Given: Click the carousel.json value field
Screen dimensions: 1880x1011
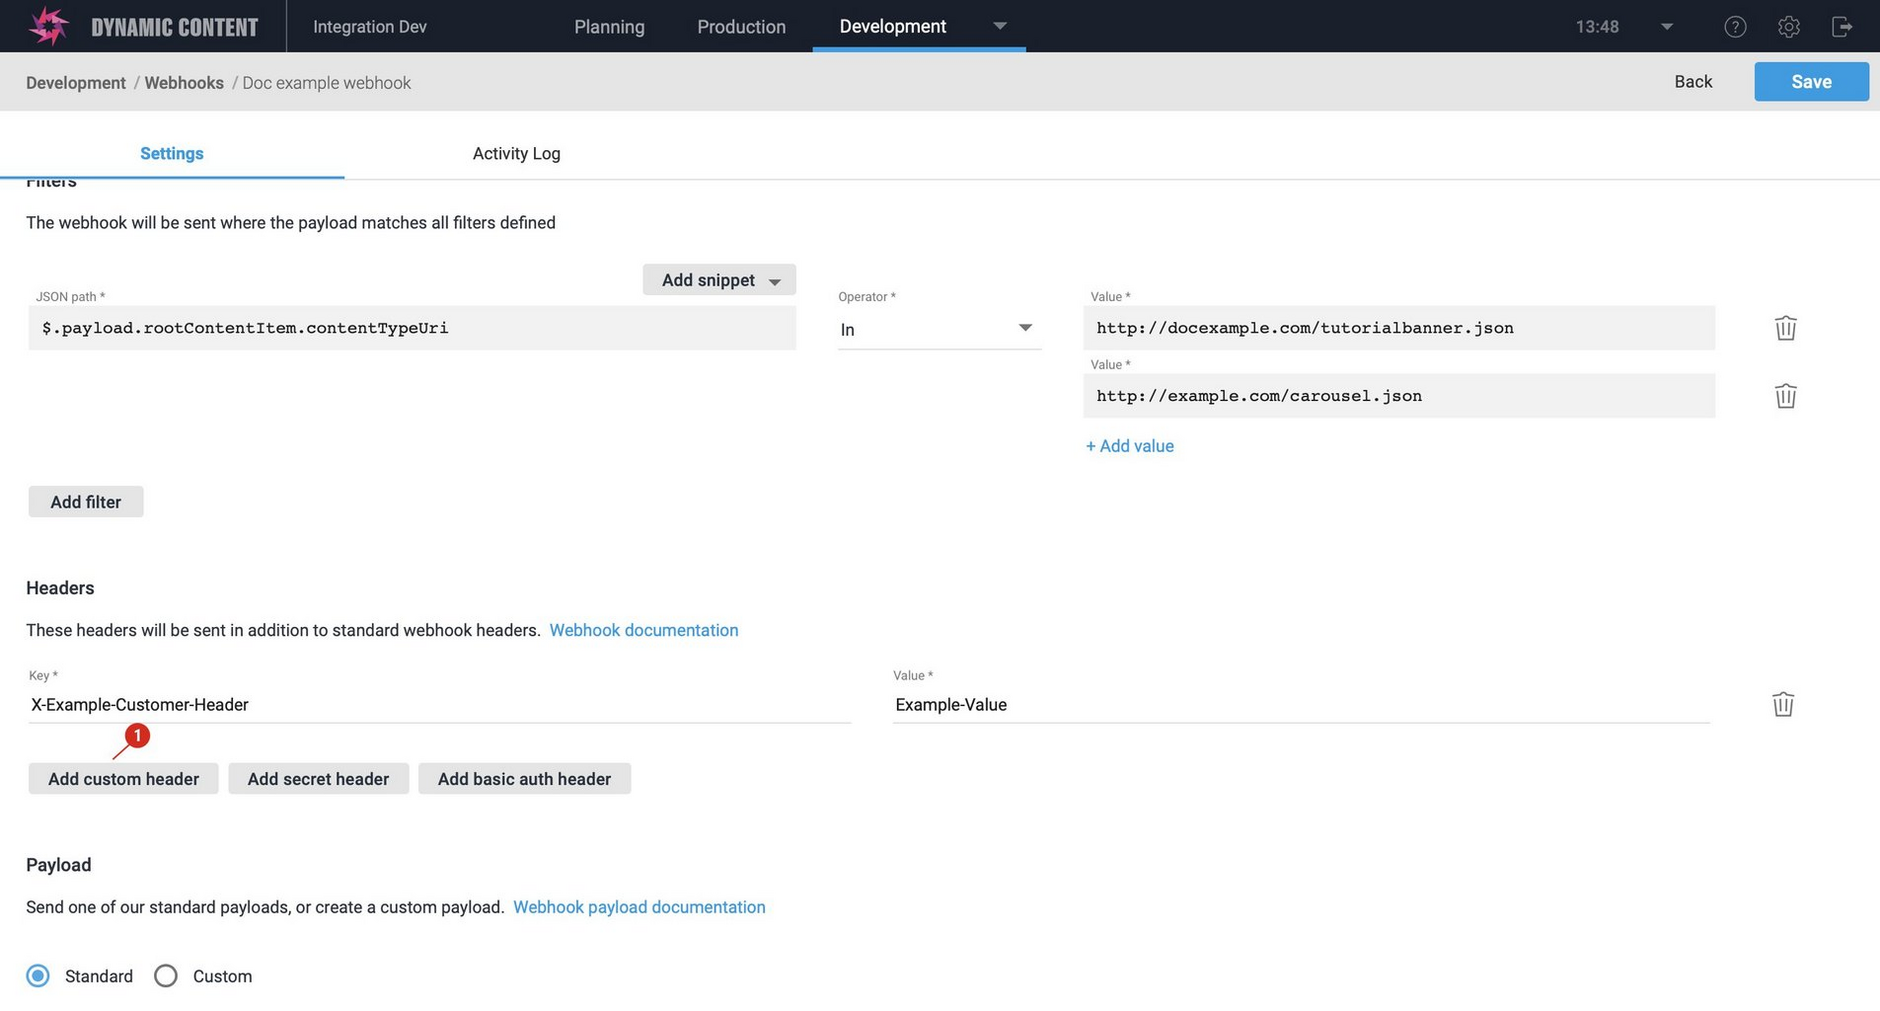Looking at the screenshot, I should (1399, 396).
